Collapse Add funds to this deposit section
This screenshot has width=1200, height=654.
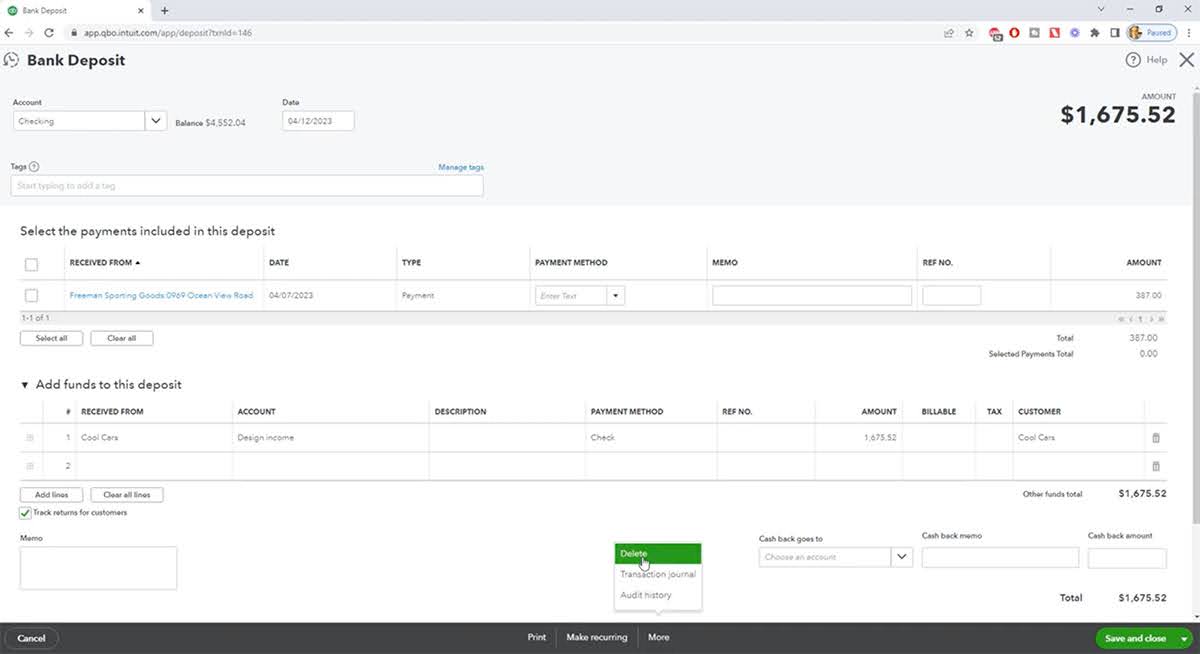point(25,385)
